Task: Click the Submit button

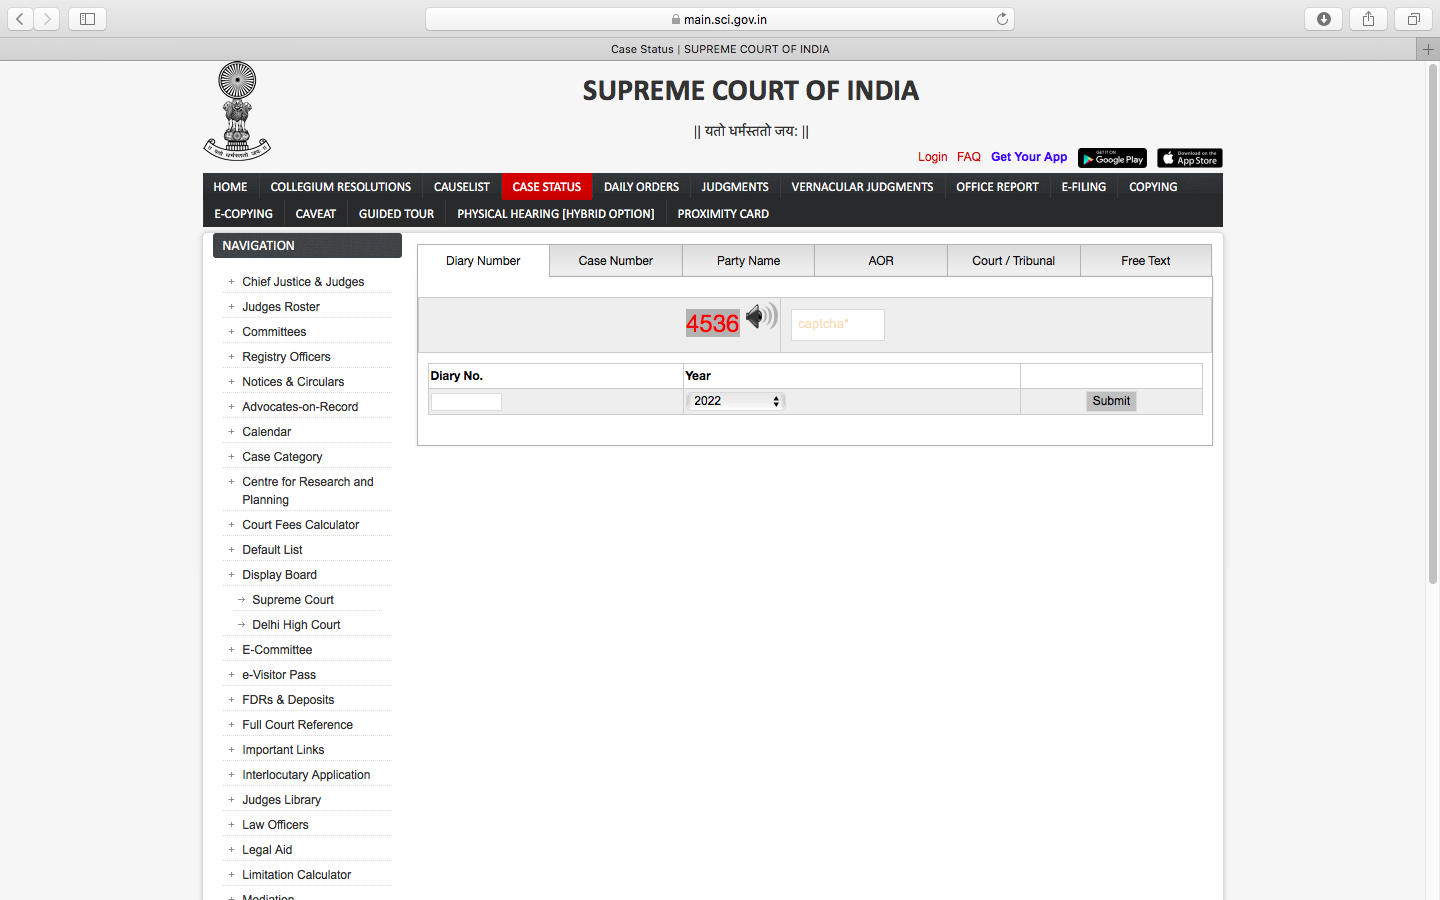Action: 1111,401
